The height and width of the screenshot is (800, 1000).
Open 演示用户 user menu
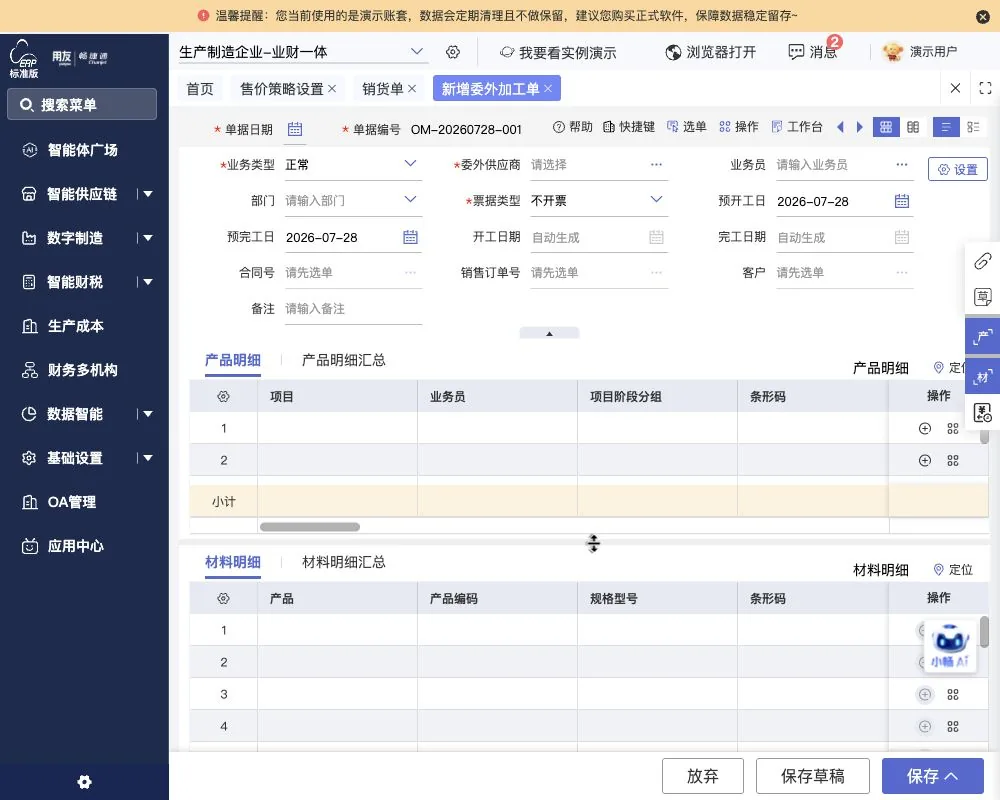tap(920, 52)
